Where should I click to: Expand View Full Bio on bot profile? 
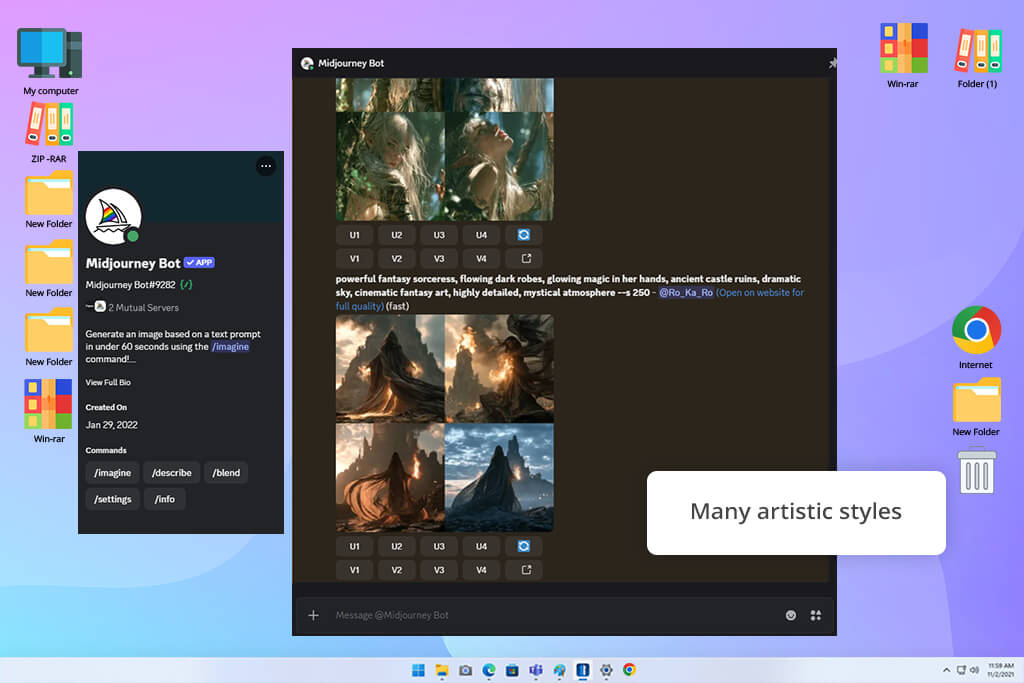pos(108,383)
